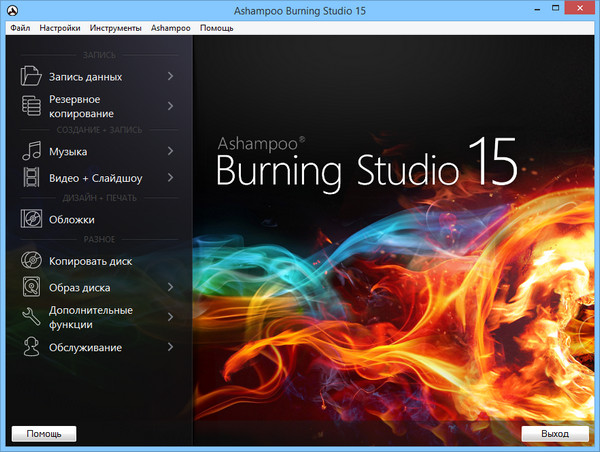Click the Обложки cover design icon

click(31, 219)
